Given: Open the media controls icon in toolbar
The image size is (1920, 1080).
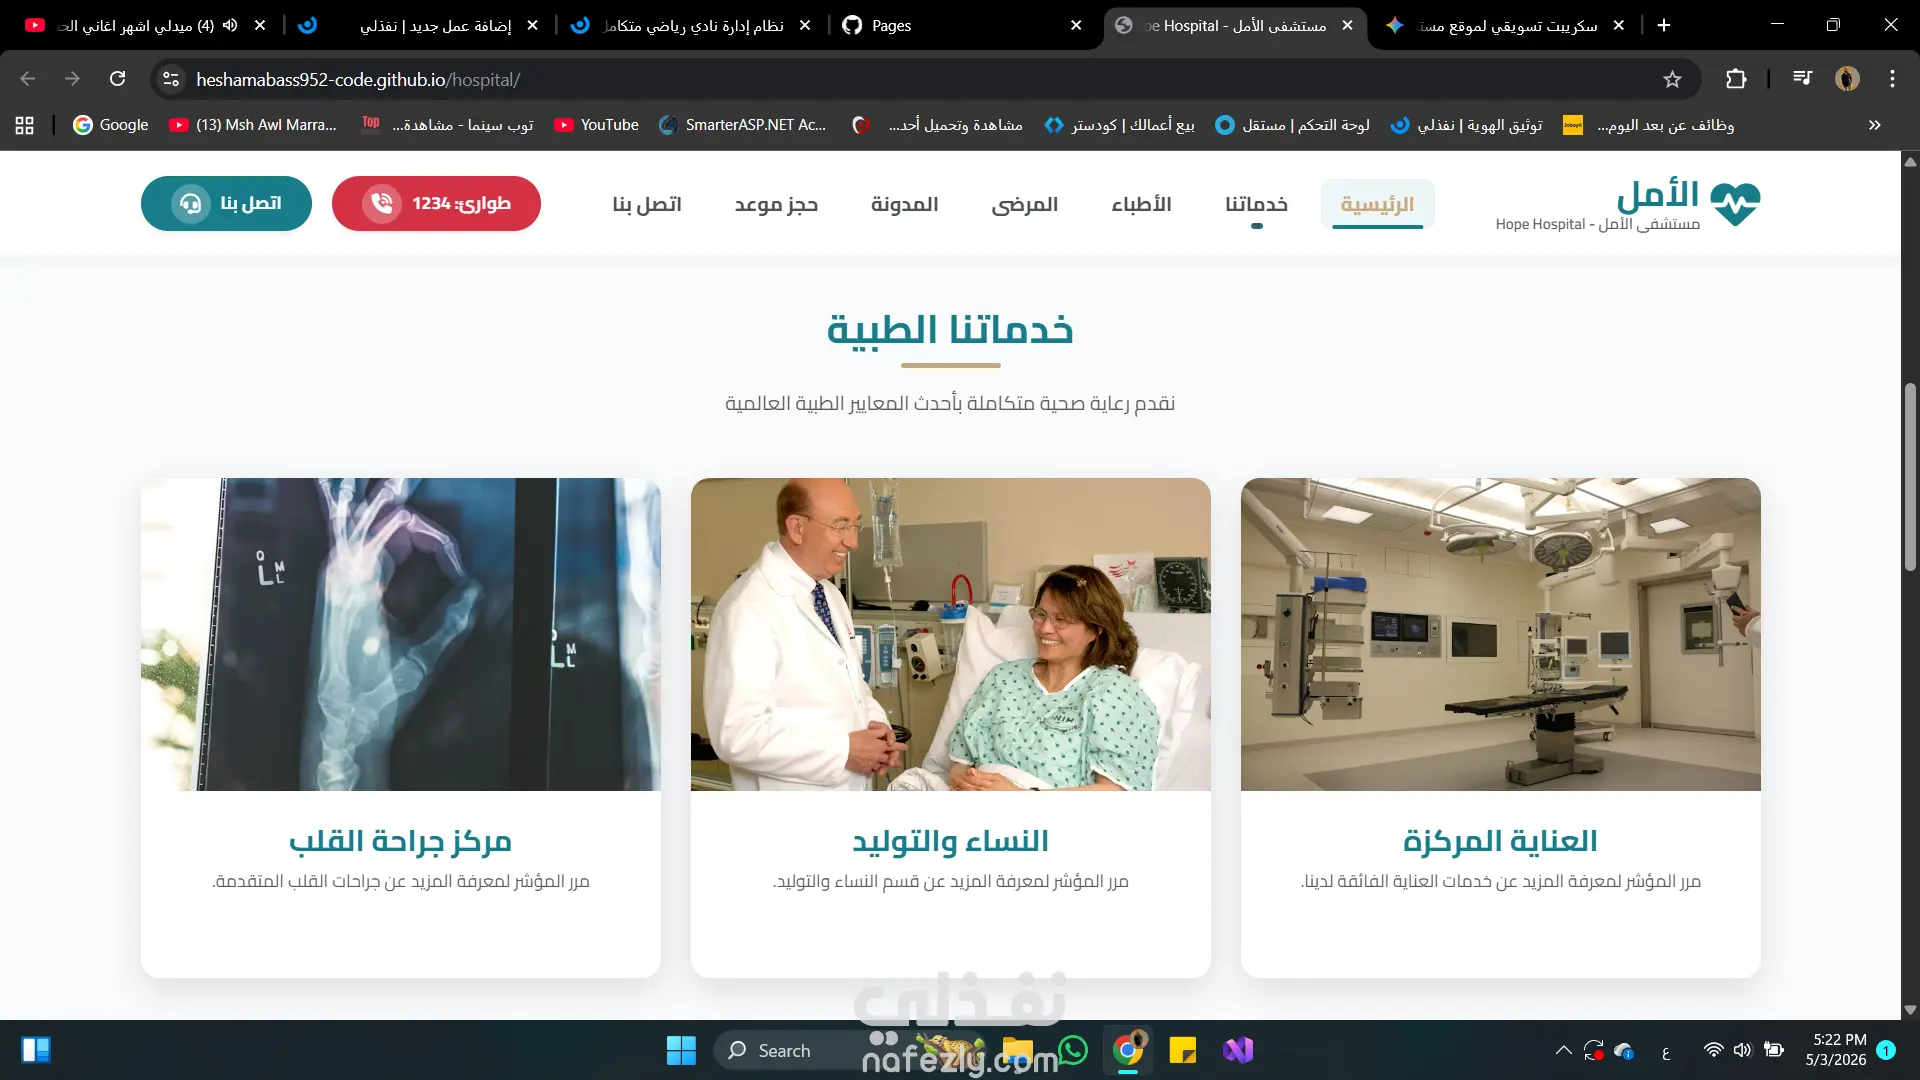Looking at the screenshot, I should click(1802, 79).
